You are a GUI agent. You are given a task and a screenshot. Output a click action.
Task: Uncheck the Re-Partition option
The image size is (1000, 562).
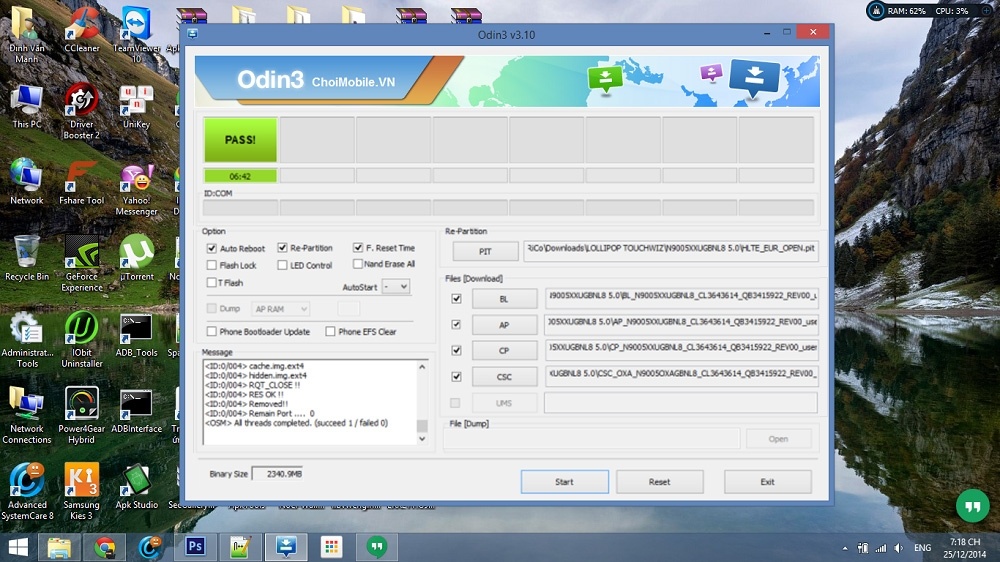(283, 248)
